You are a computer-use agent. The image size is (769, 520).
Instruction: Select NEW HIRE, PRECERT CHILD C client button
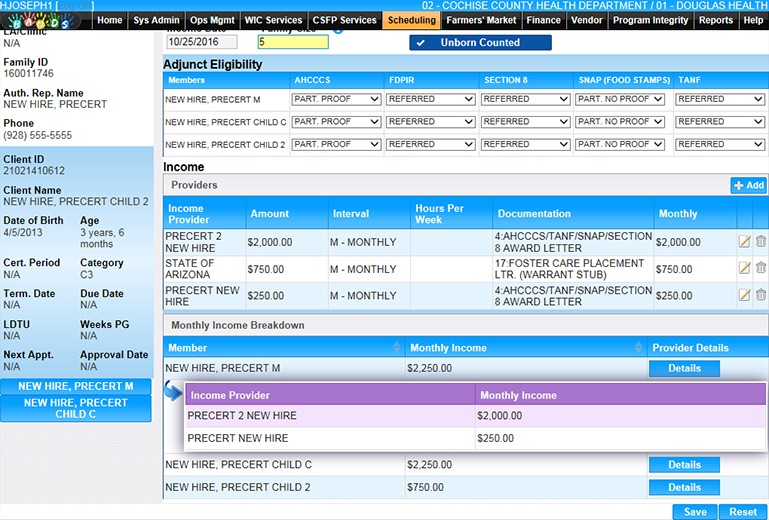click(76, 408)
